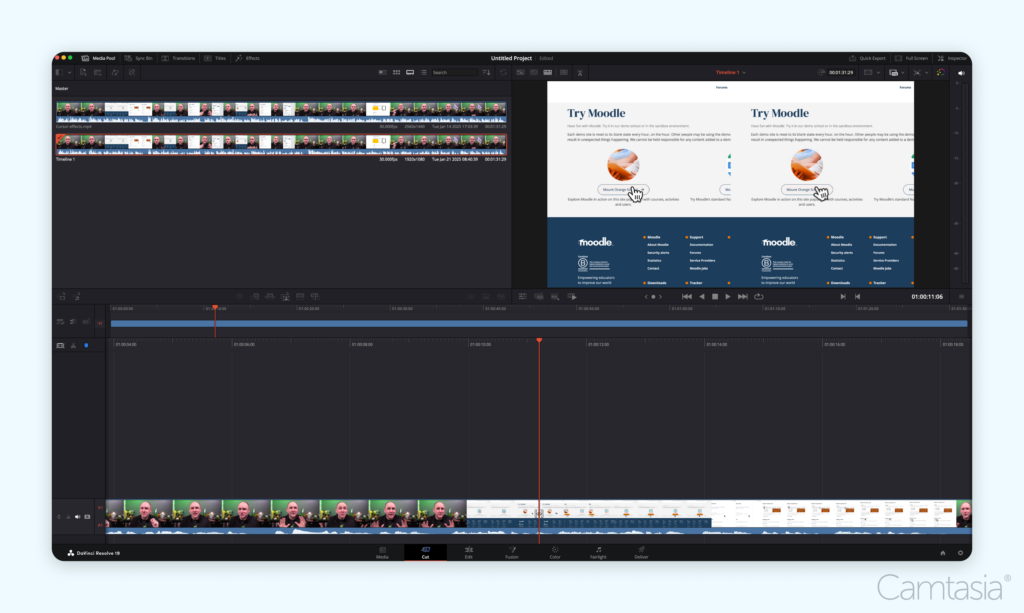Expand the bin list chevron in media pool
Image resolution: width=1024 pixels, height=613 pixels.
(69, 72)
